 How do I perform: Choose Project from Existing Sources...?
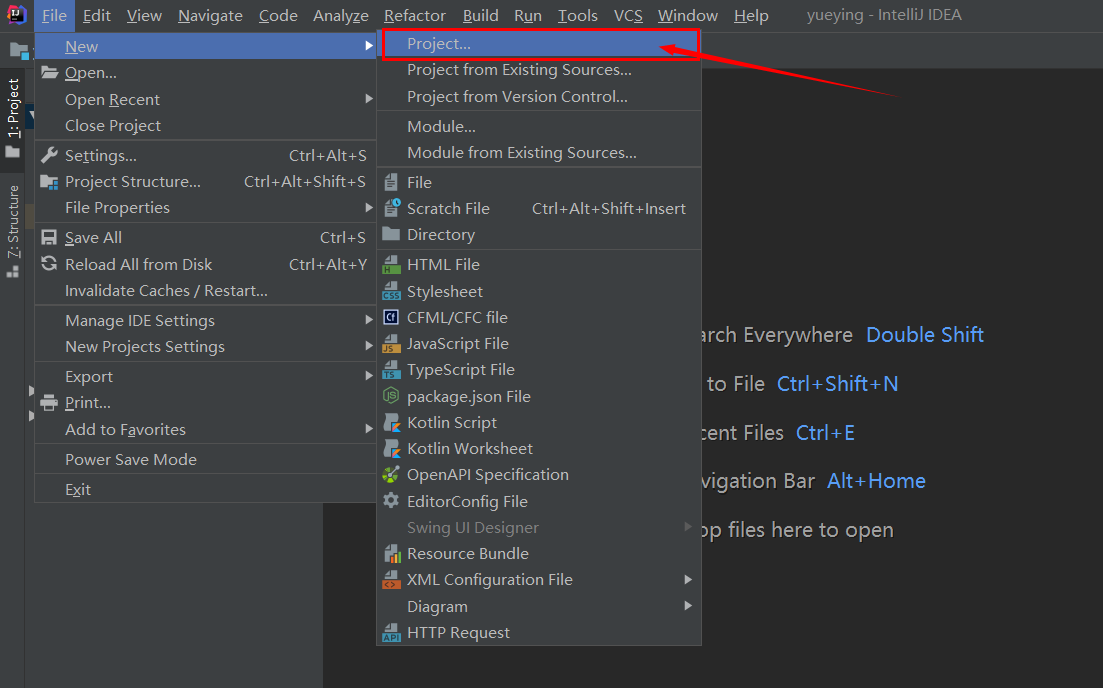[x=539, y=70]
